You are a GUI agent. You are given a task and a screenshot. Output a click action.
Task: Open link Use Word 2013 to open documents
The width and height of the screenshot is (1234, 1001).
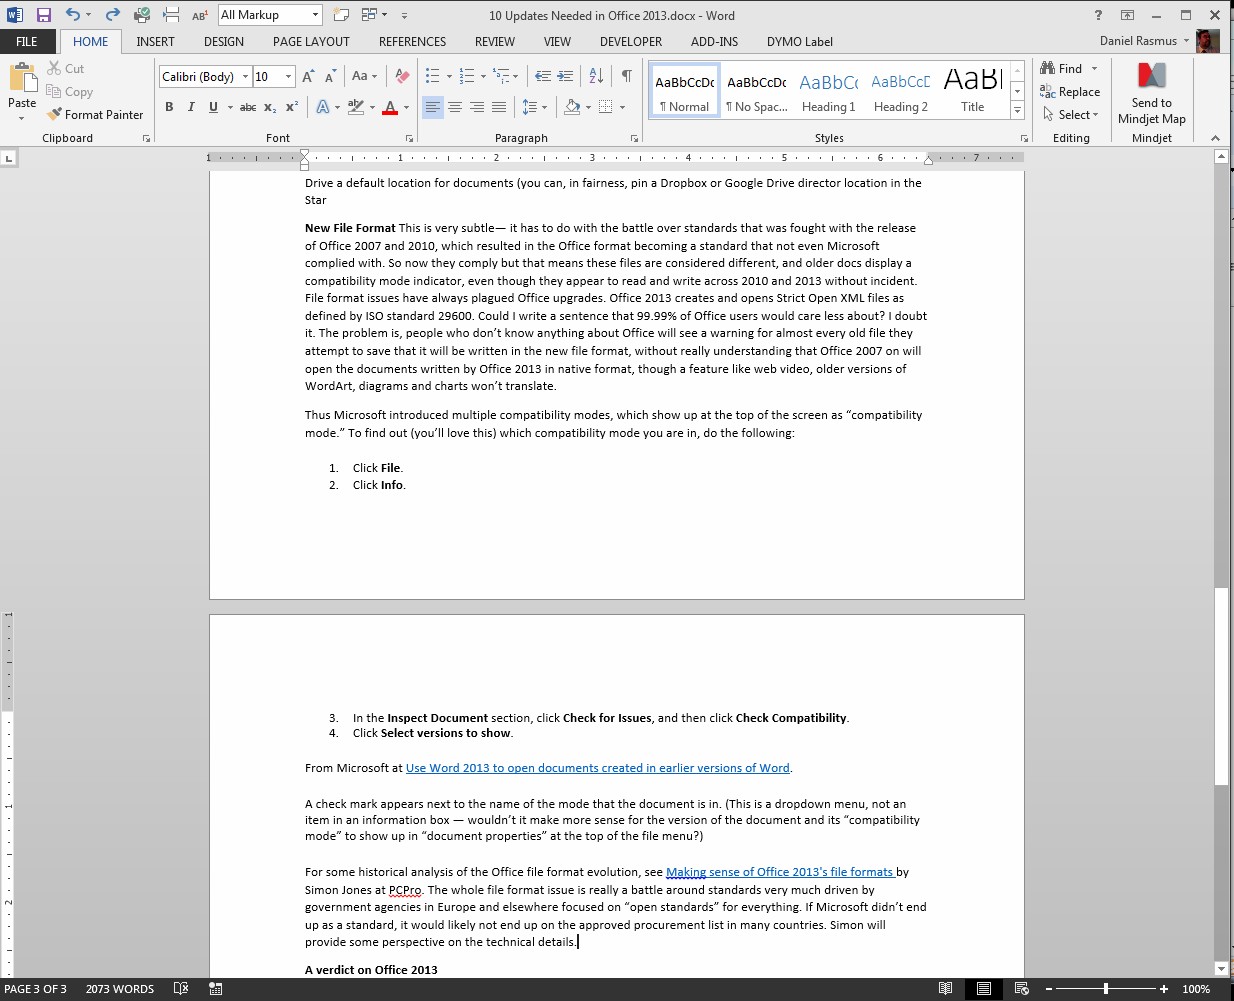tap(598, 768)
